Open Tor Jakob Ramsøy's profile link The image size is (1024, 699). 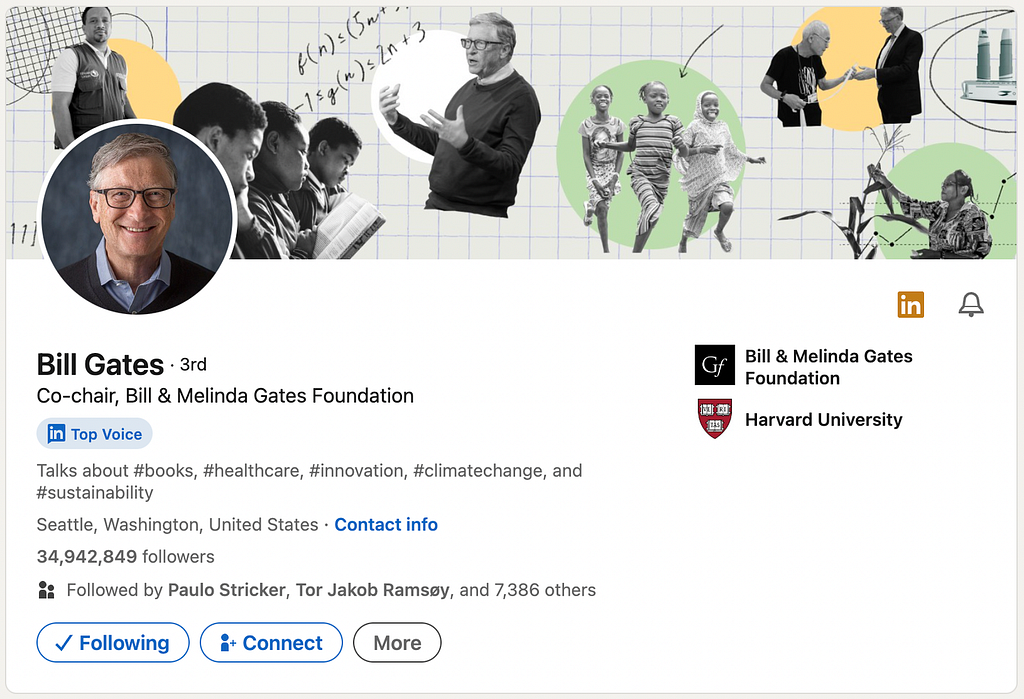(x=373, y=590)
